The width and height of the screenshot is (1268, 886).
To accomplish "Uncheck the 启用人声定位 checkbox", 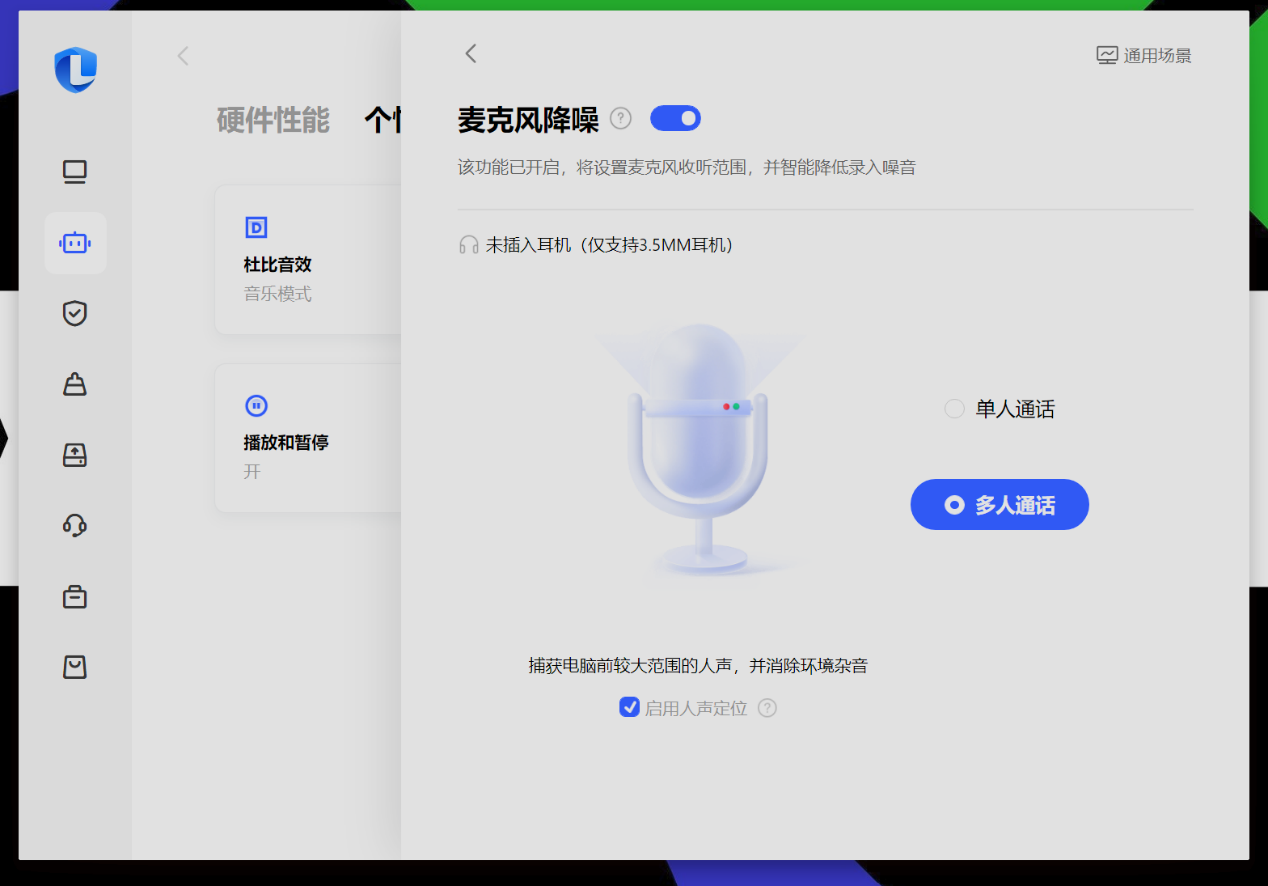I will (629, 708).
